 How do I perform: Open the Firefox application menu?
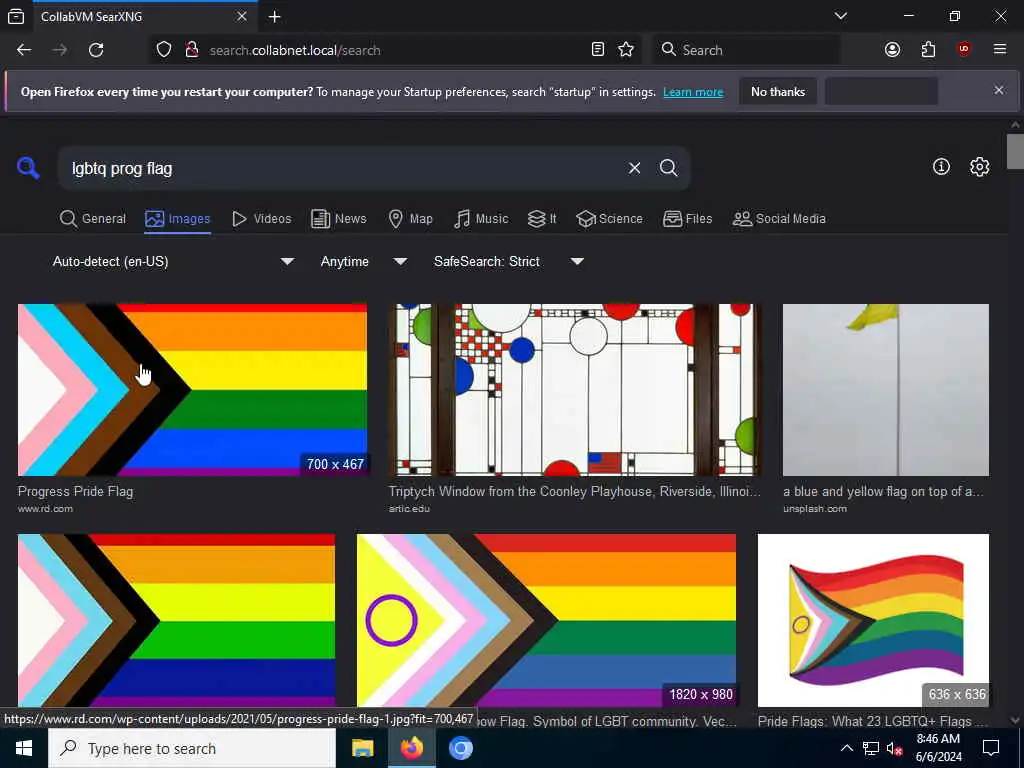point(1000,50)
